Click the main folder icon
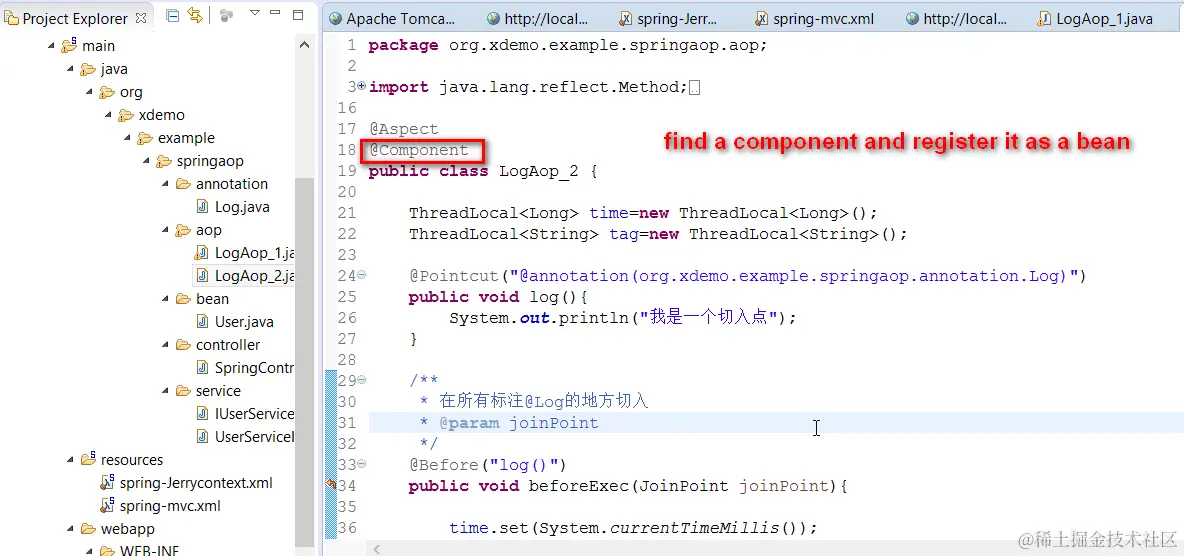 pos(69,45)
